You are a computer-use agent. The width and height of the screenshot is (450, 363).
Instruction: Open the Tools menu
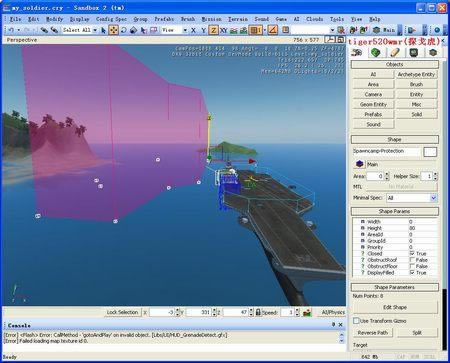(337, 19)
